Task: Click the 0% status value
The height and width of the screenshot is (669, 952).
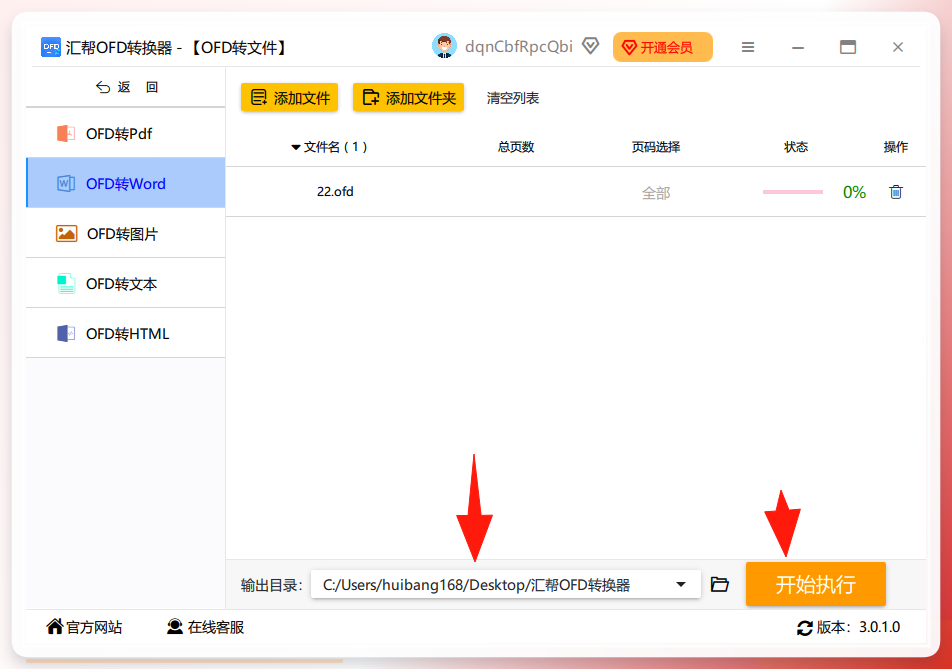Action: coord(854,192)
